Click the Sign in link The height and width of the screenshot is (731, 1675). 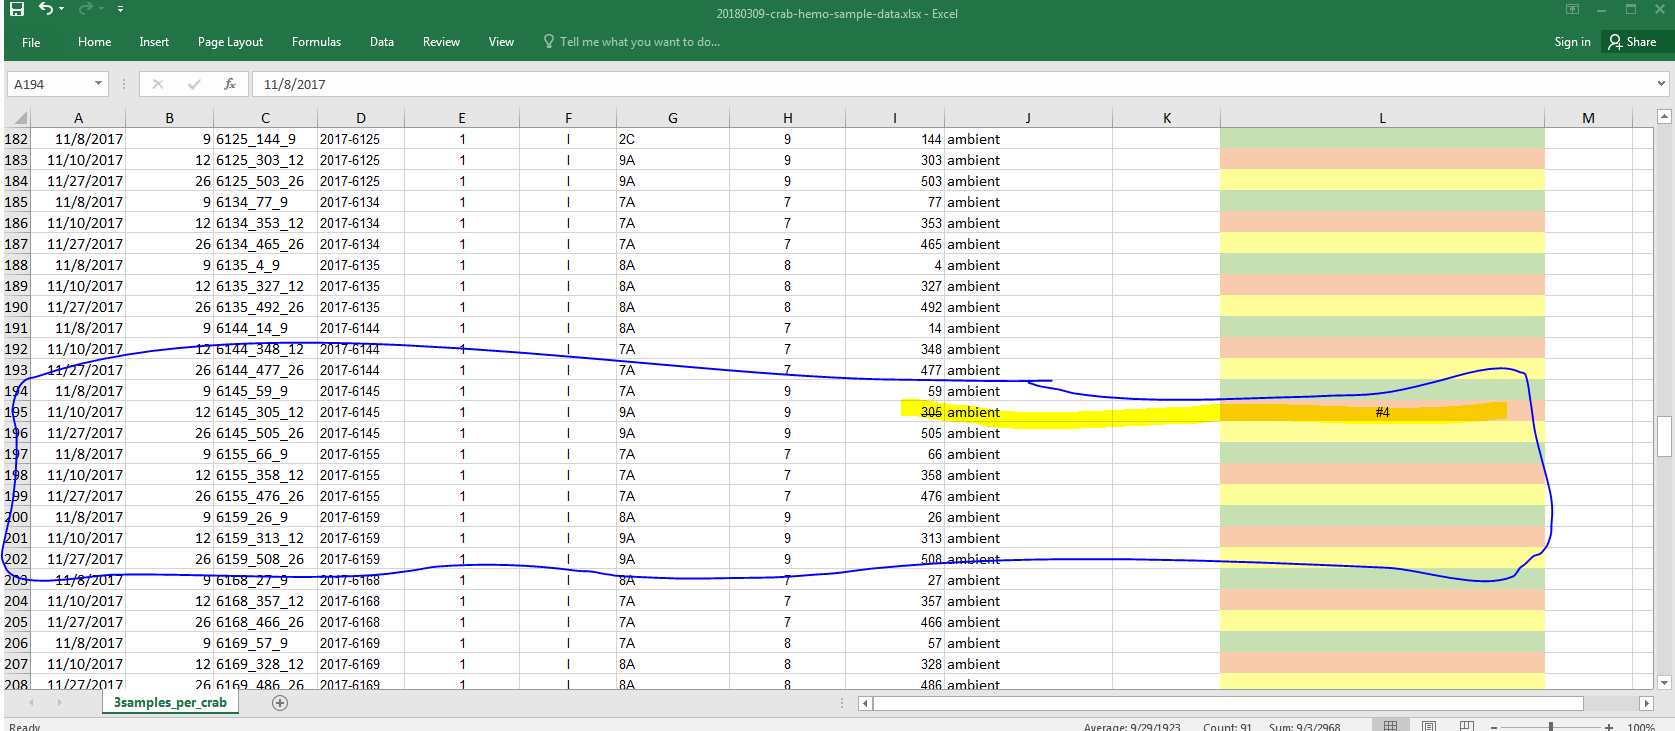click(x=1572, y=42)
